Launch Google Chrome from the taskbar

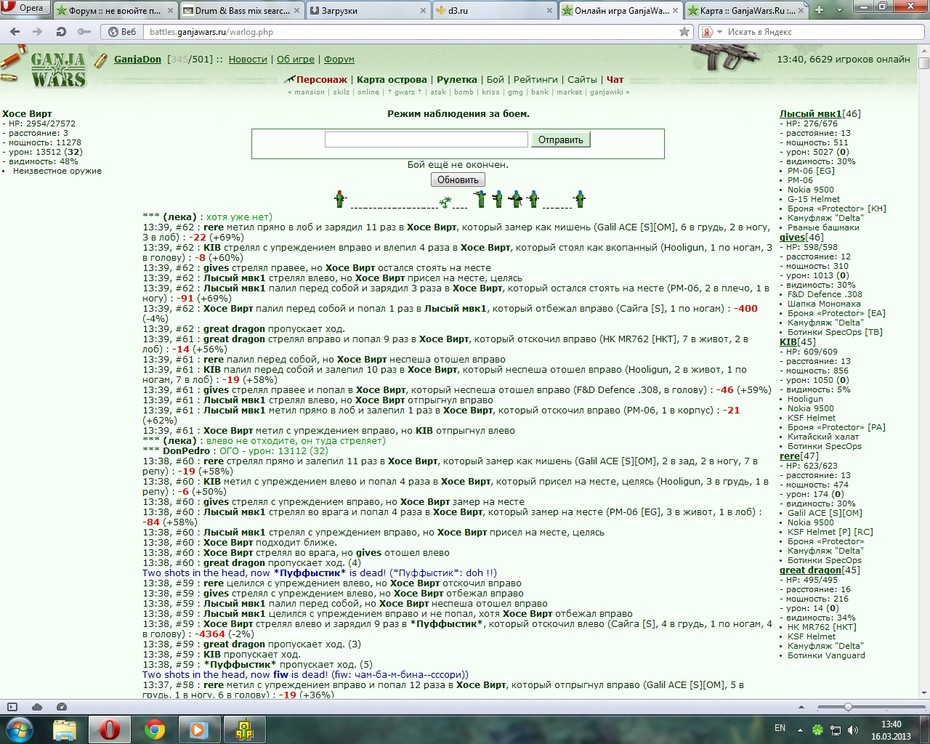tap(154, 730)
